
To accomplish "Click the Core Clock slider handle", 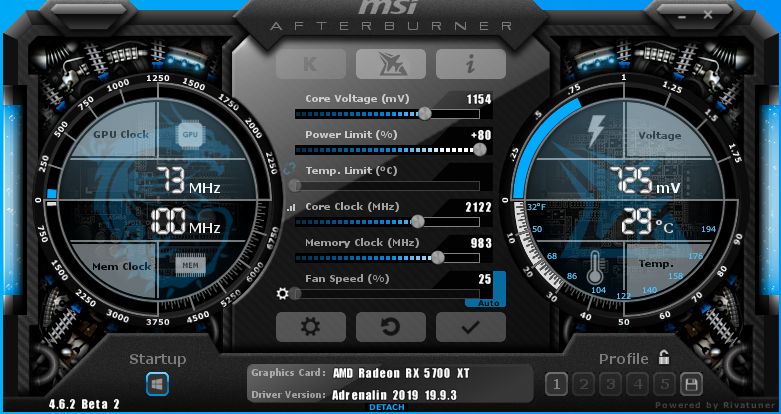I will coord(418,222).
